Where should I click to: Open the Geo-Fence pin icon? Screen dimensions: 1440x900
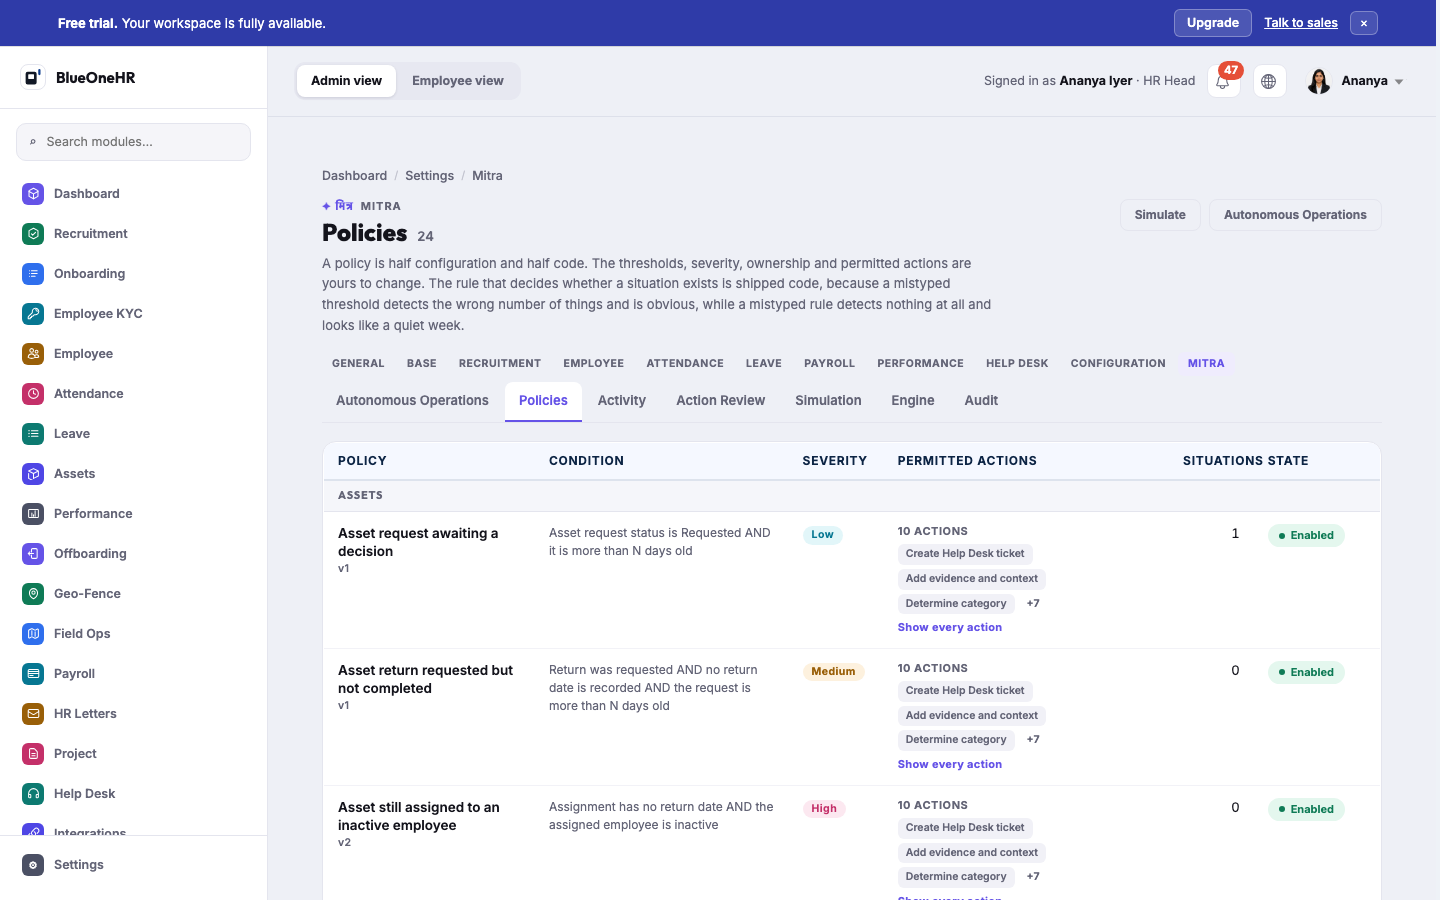(x=33, y=594)
